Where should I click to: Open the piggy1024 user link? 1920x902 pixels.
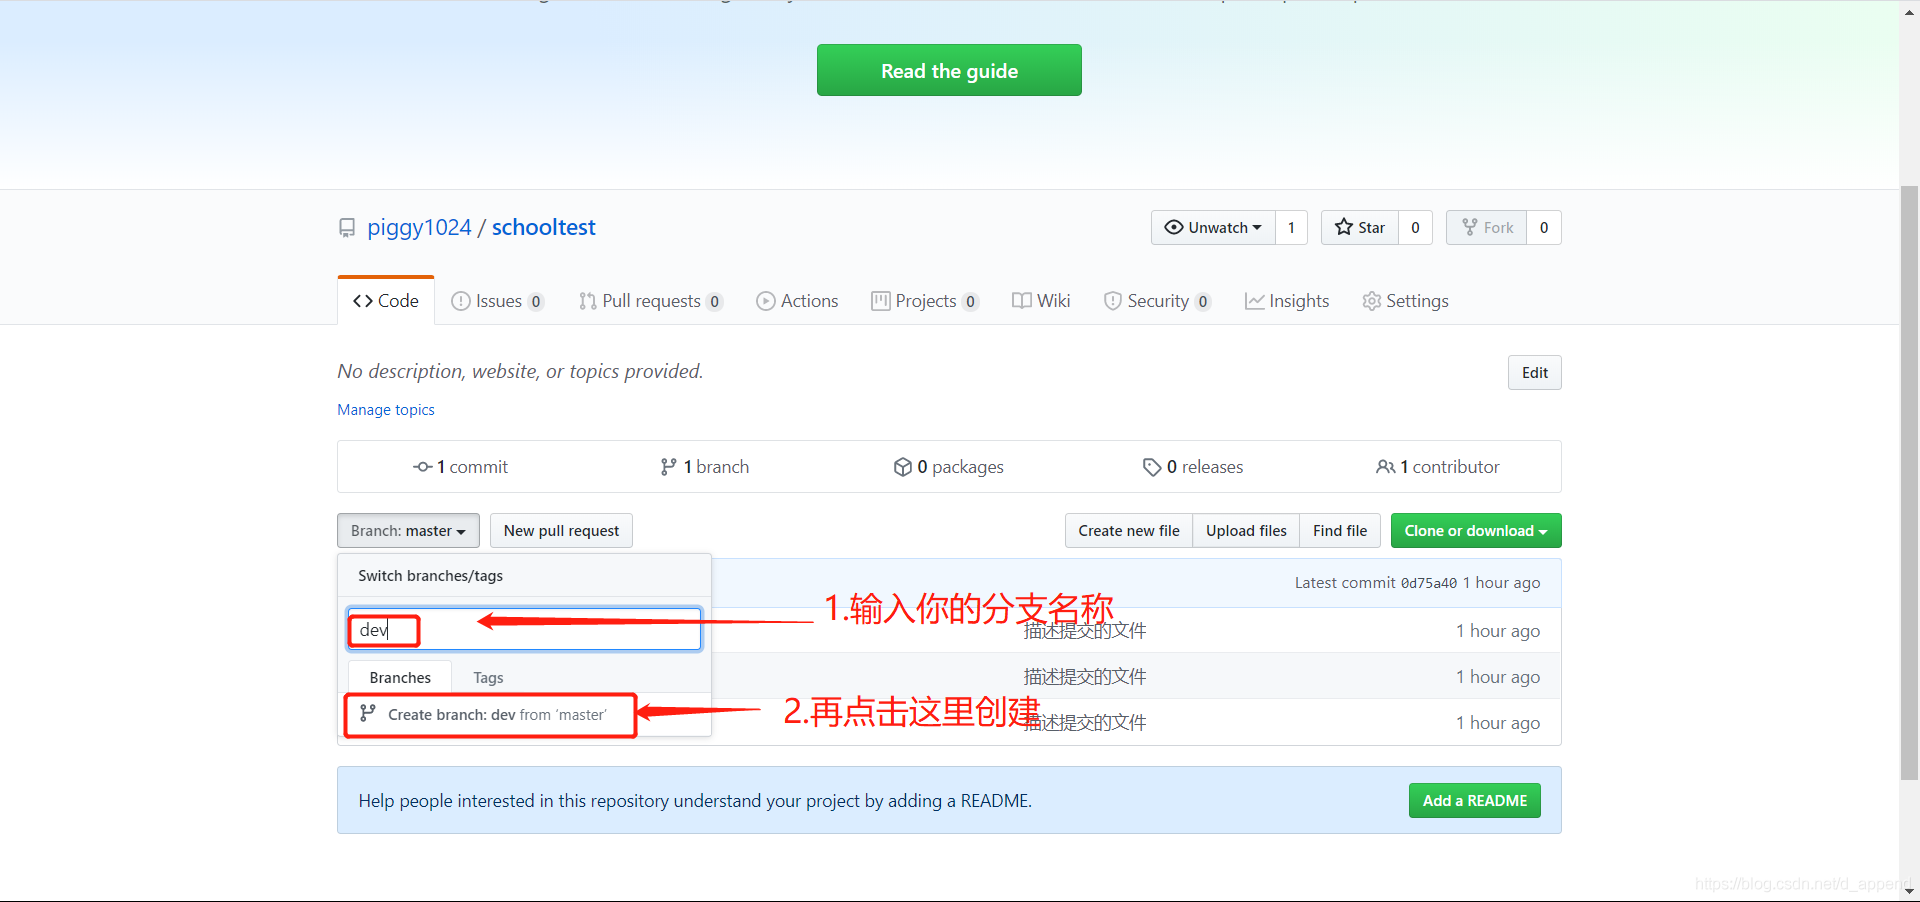click(419, 227)
